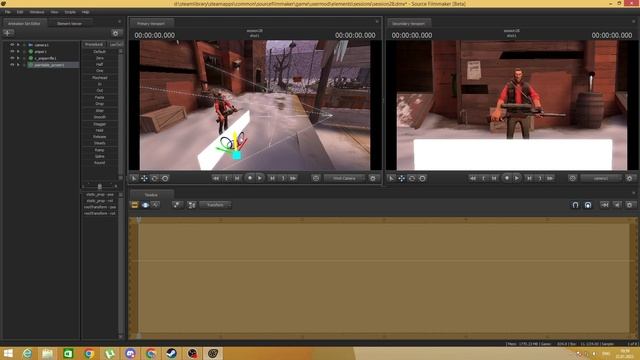Play in the Primary Viewport

pyautogui.click(x=260, y=178)
